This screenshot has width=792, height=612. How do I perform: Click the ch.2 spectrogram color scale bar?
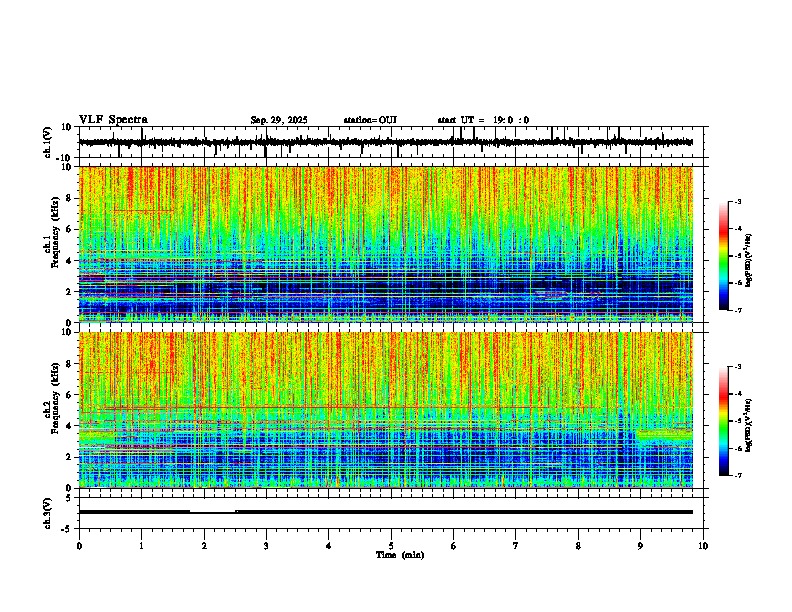point(724,421)
